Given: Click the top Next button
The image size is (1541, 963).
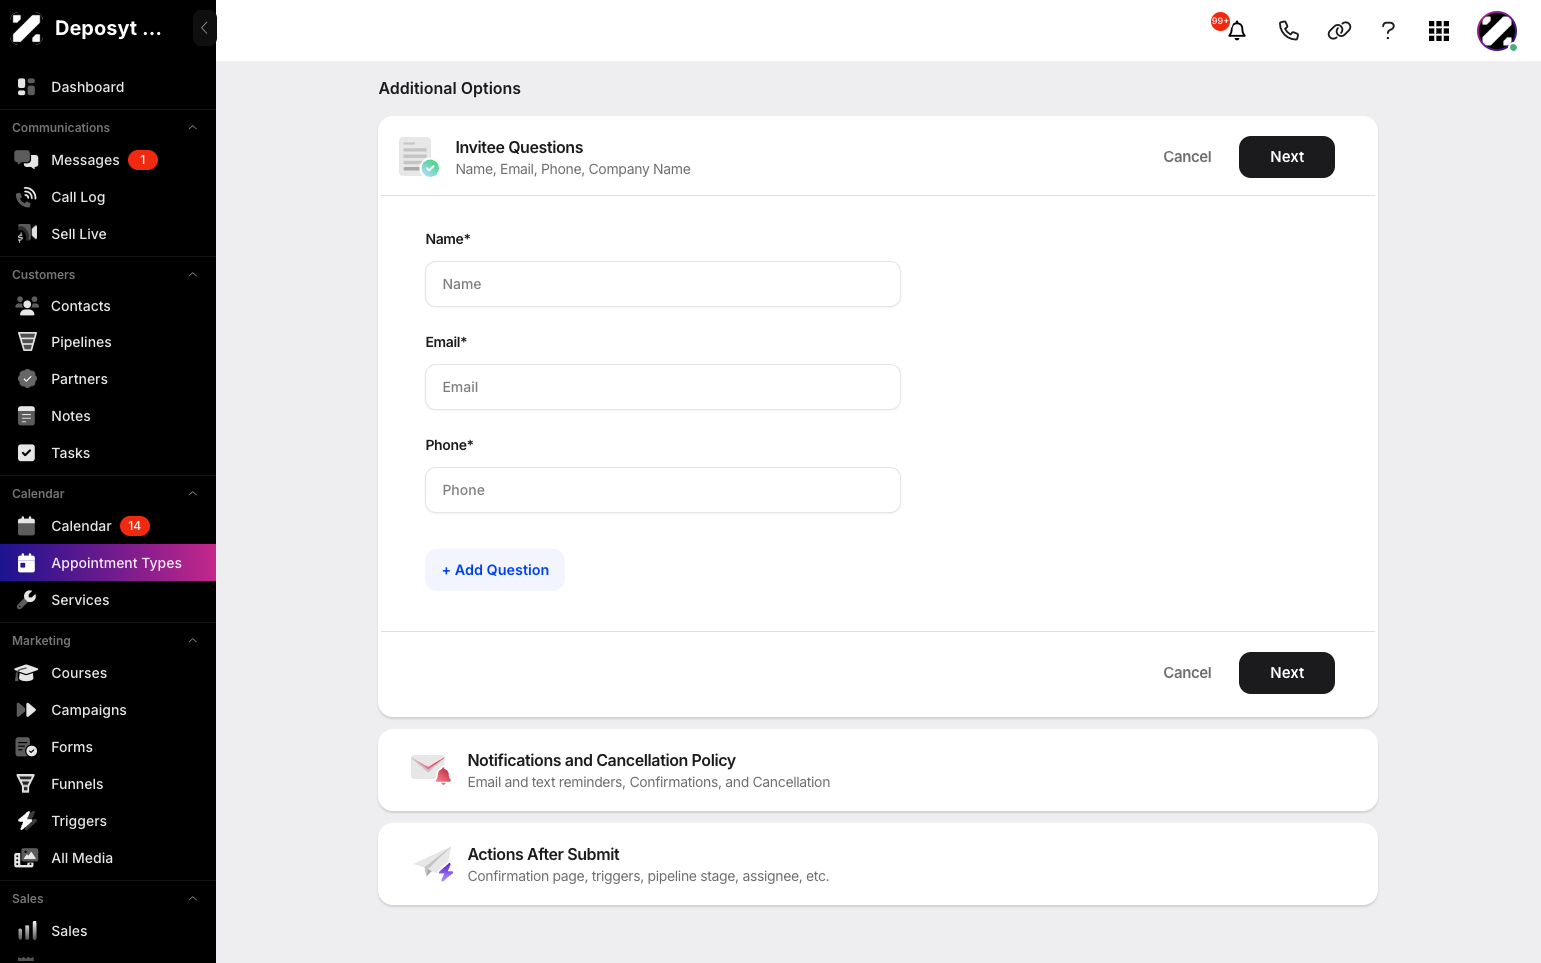Looking at the screenshot, I should 1286,157.
